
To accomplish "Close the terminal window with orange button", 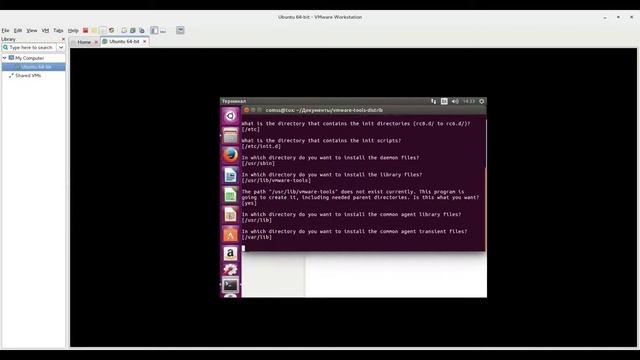I will [246, 110].
